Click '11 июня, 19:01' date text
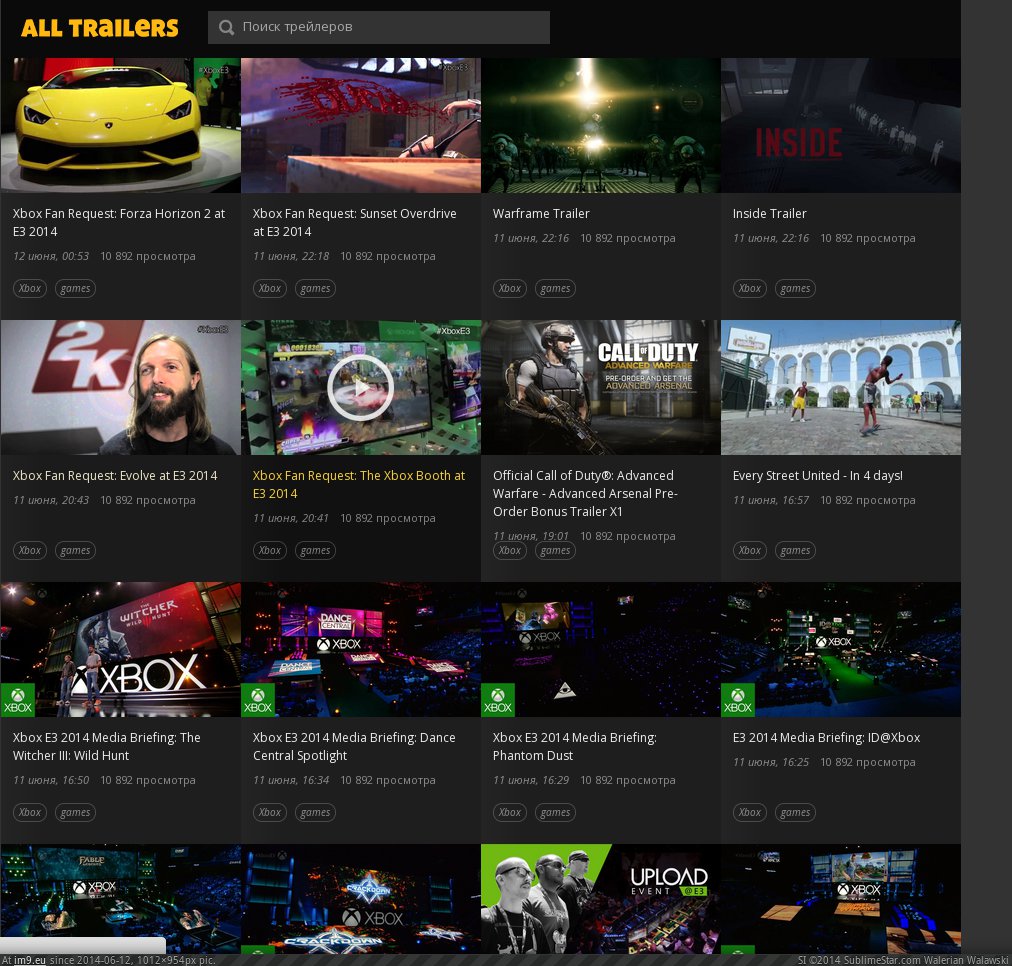Screen dimensions: 1012x966 pos(531,536)
